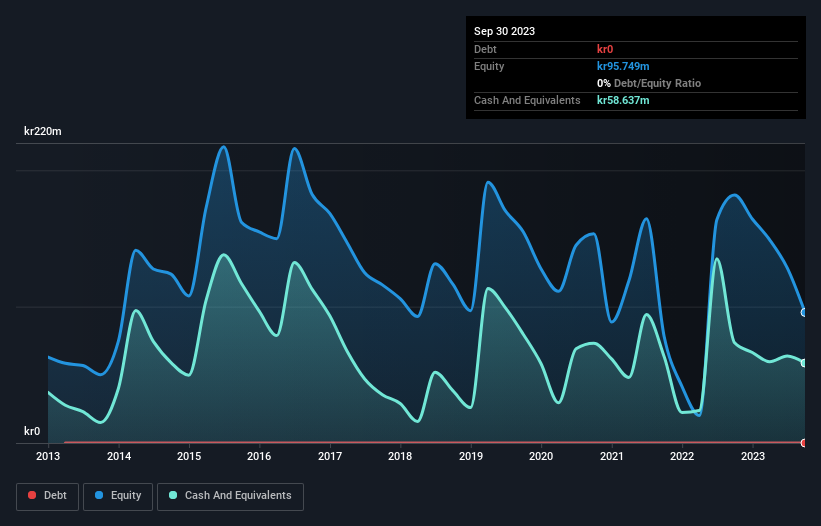The height and width of the screenshot is (526, 821).
Task: Select the Cash endpoint marker for Sep 2023
Action: (x=804, y=363)
